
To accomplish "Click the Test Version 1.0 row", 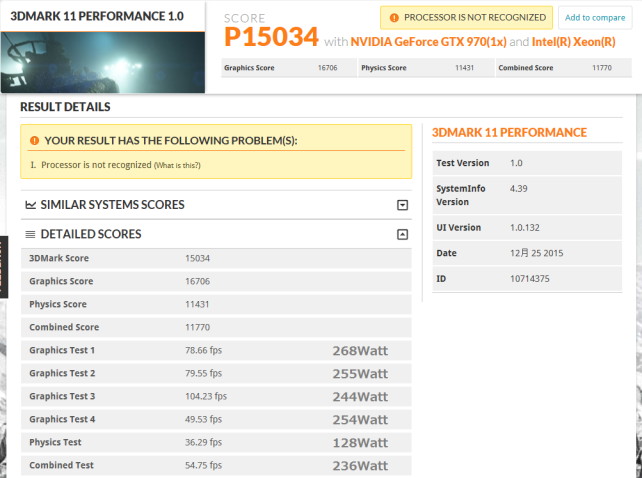I will 527,163.
